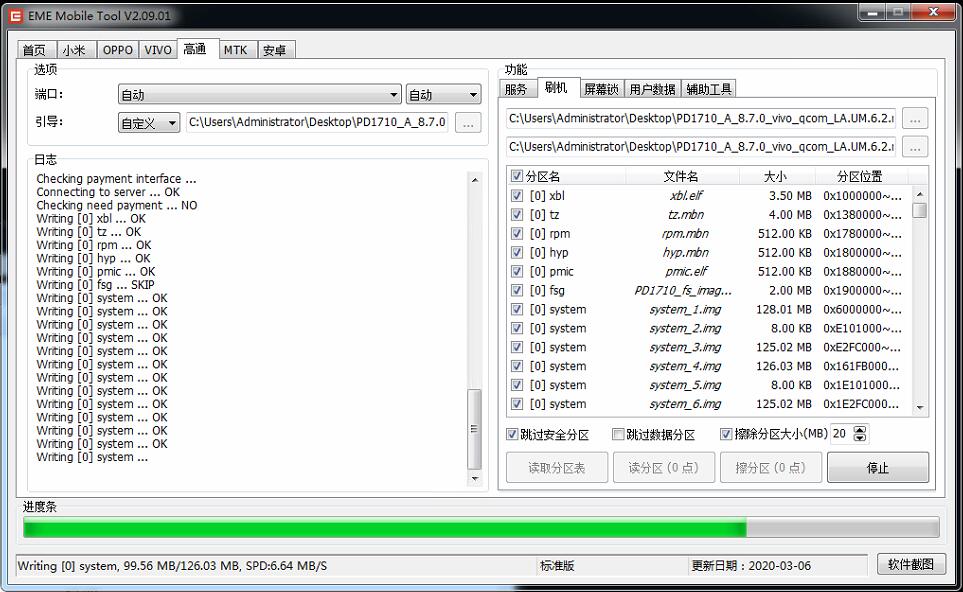Toggle the rpm partition checkbox
This screenshot has width=963, height=592.
pyautogui.click(x=517, y=233)
